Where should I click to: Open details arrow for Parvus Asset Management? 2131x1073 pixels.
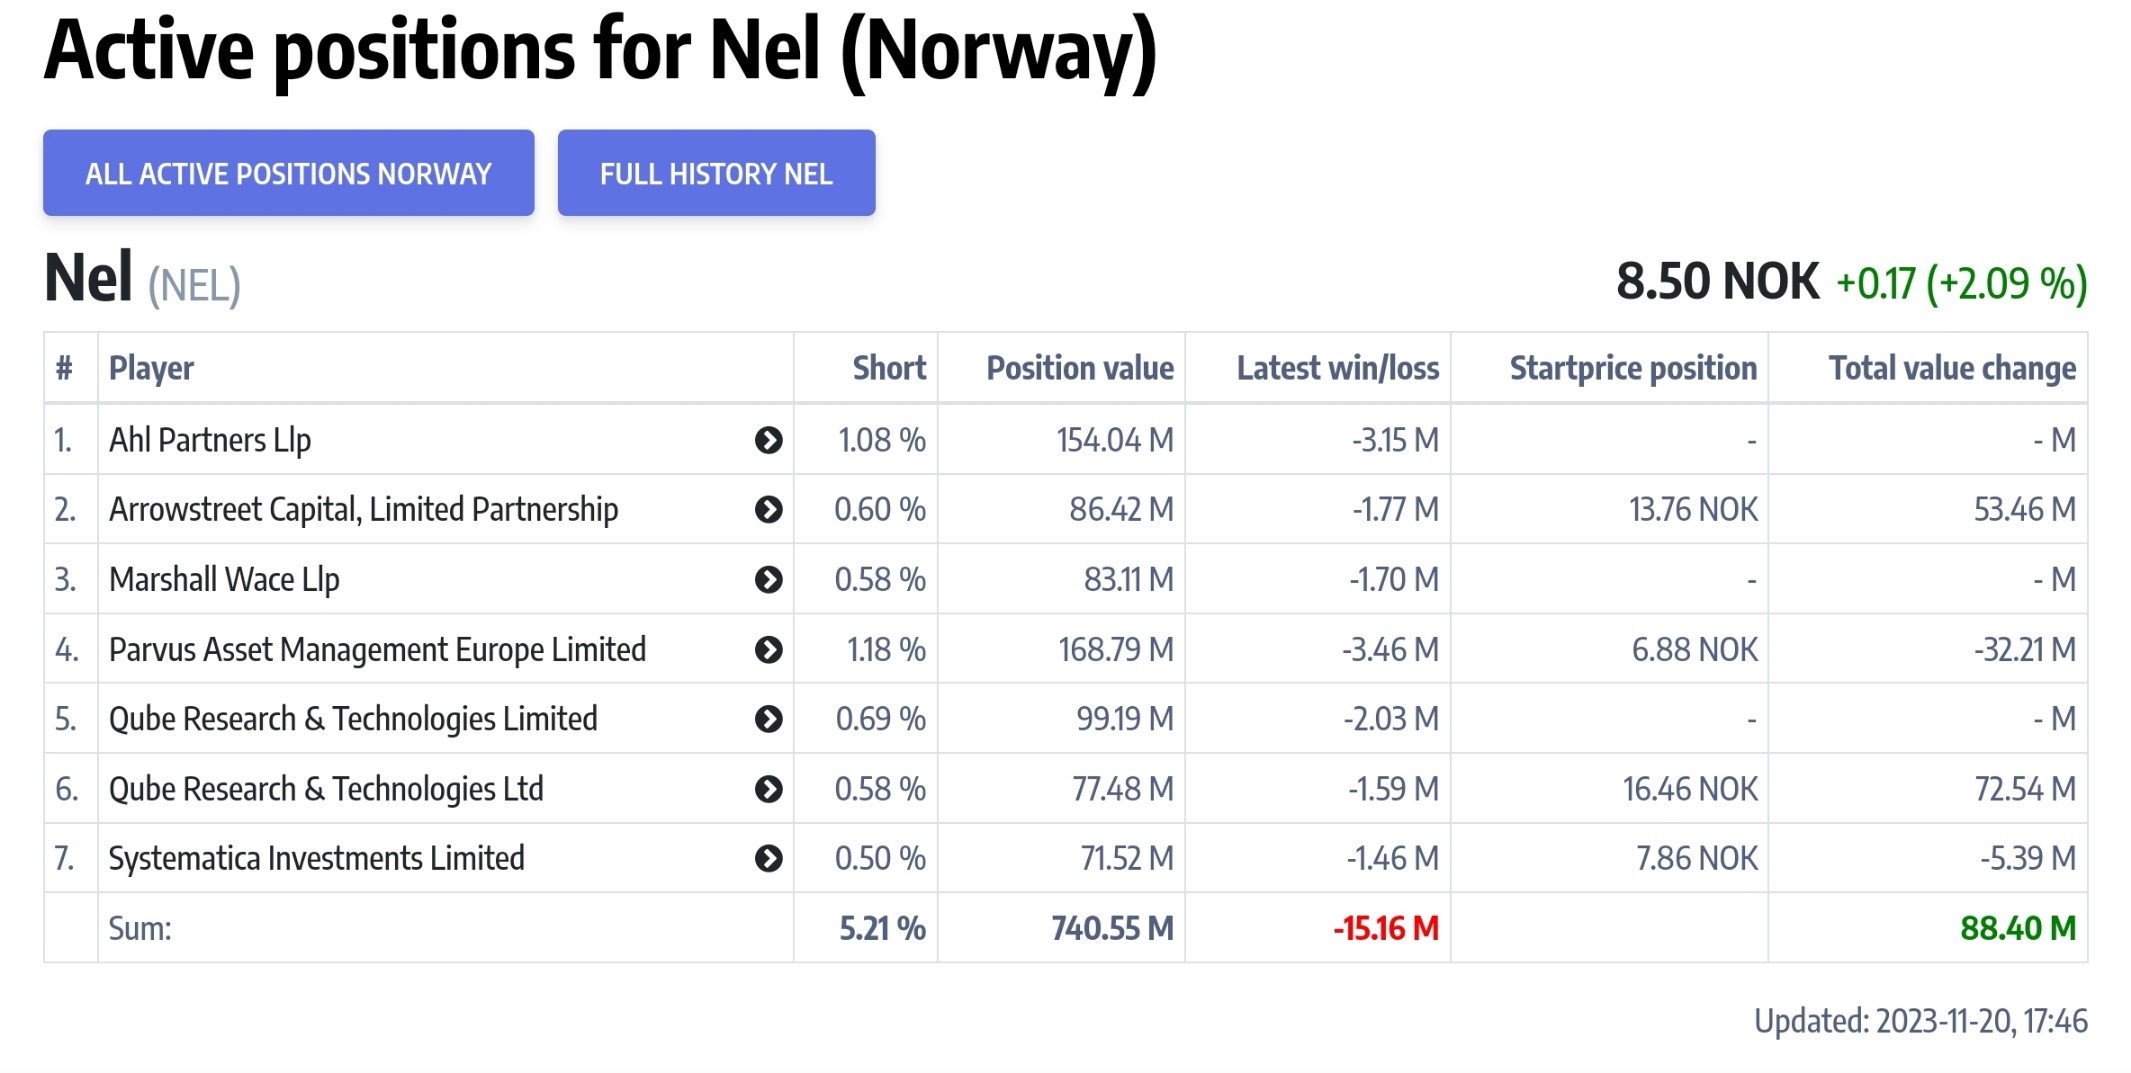click(770, 648)
